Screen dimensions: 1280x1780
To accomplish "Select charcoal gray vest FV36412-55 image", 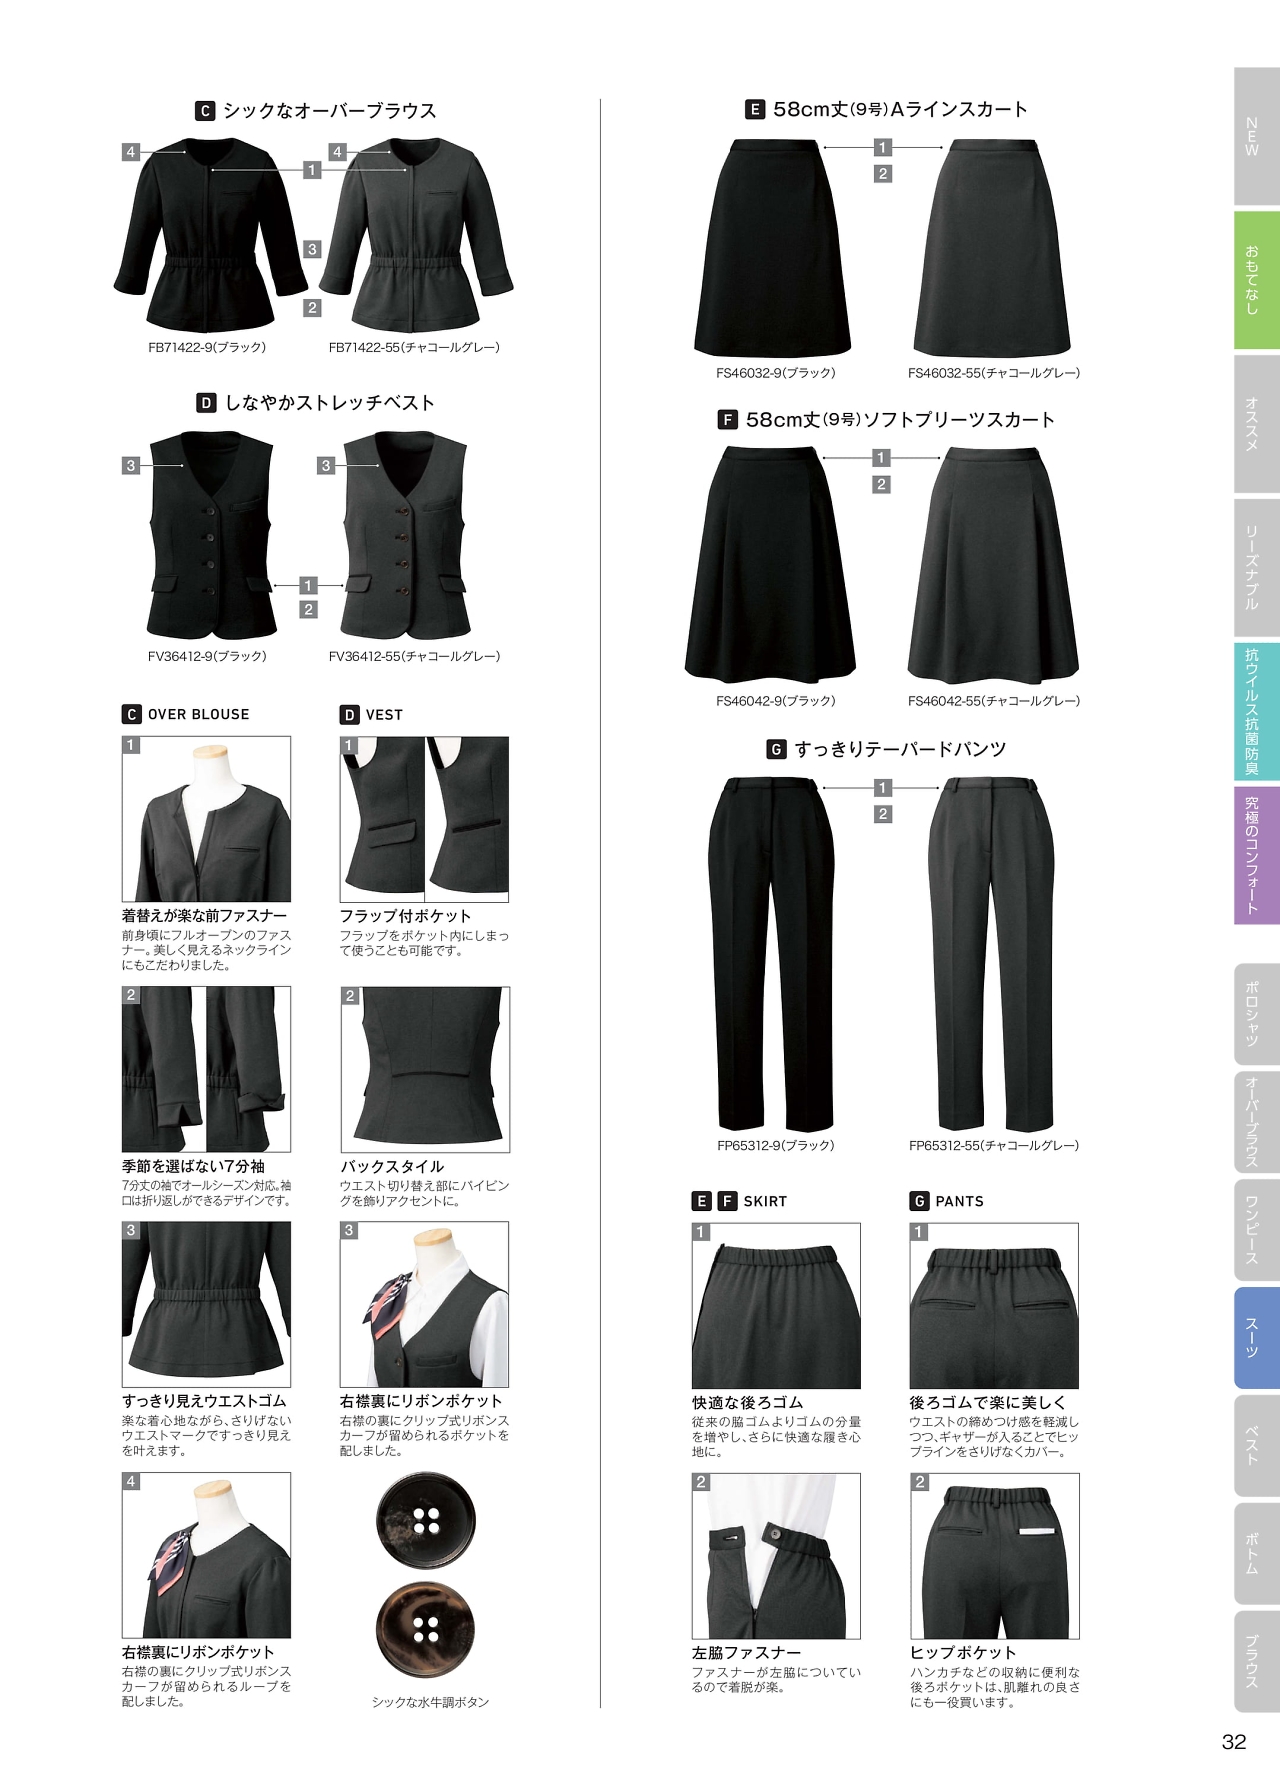I will pyautogui.click(x=405, y=535).
